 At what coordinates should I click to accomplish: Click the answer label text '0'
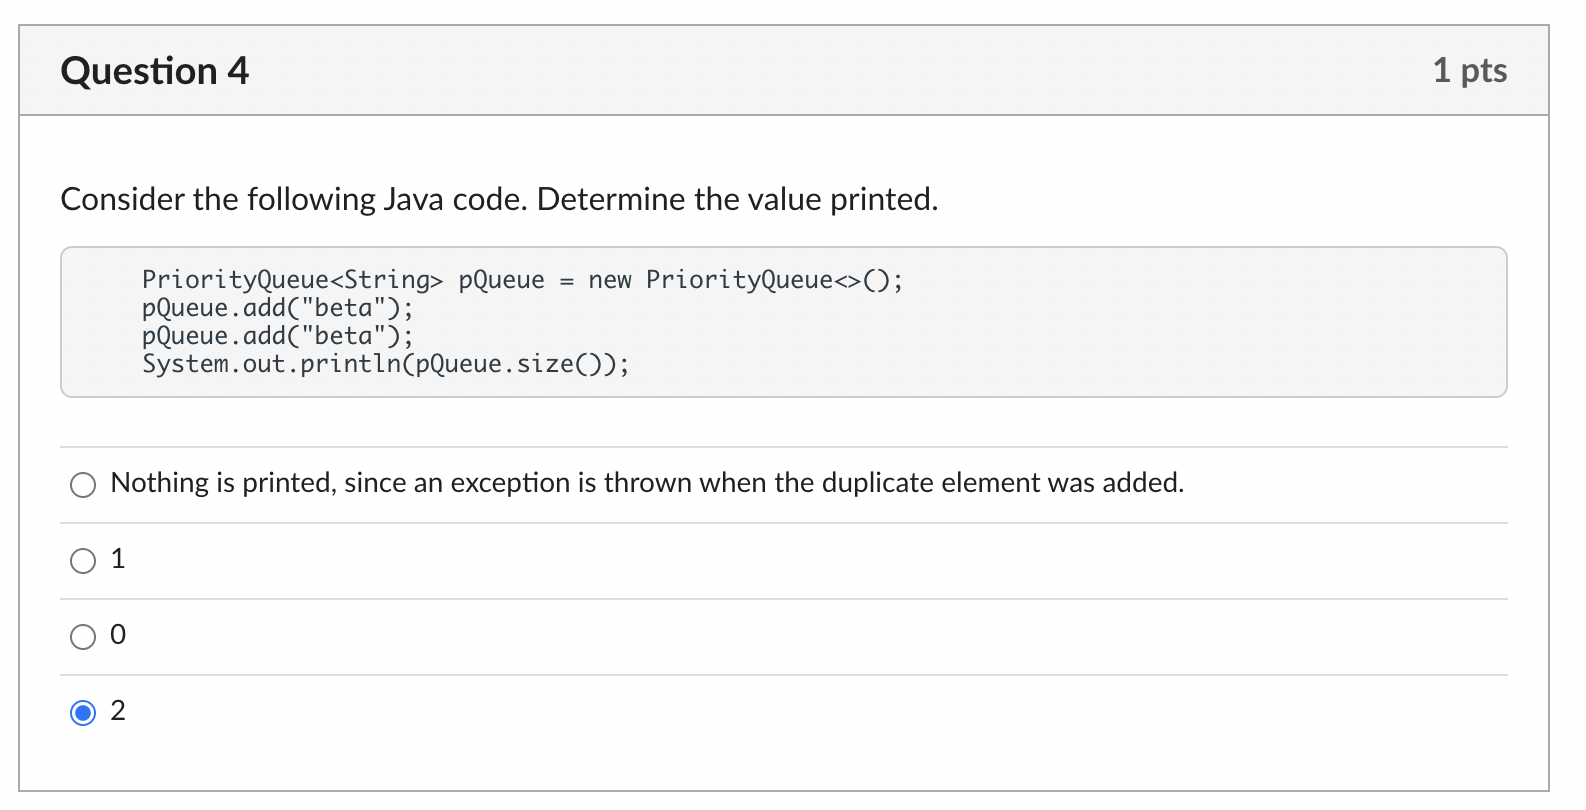[x=118, y=635]
